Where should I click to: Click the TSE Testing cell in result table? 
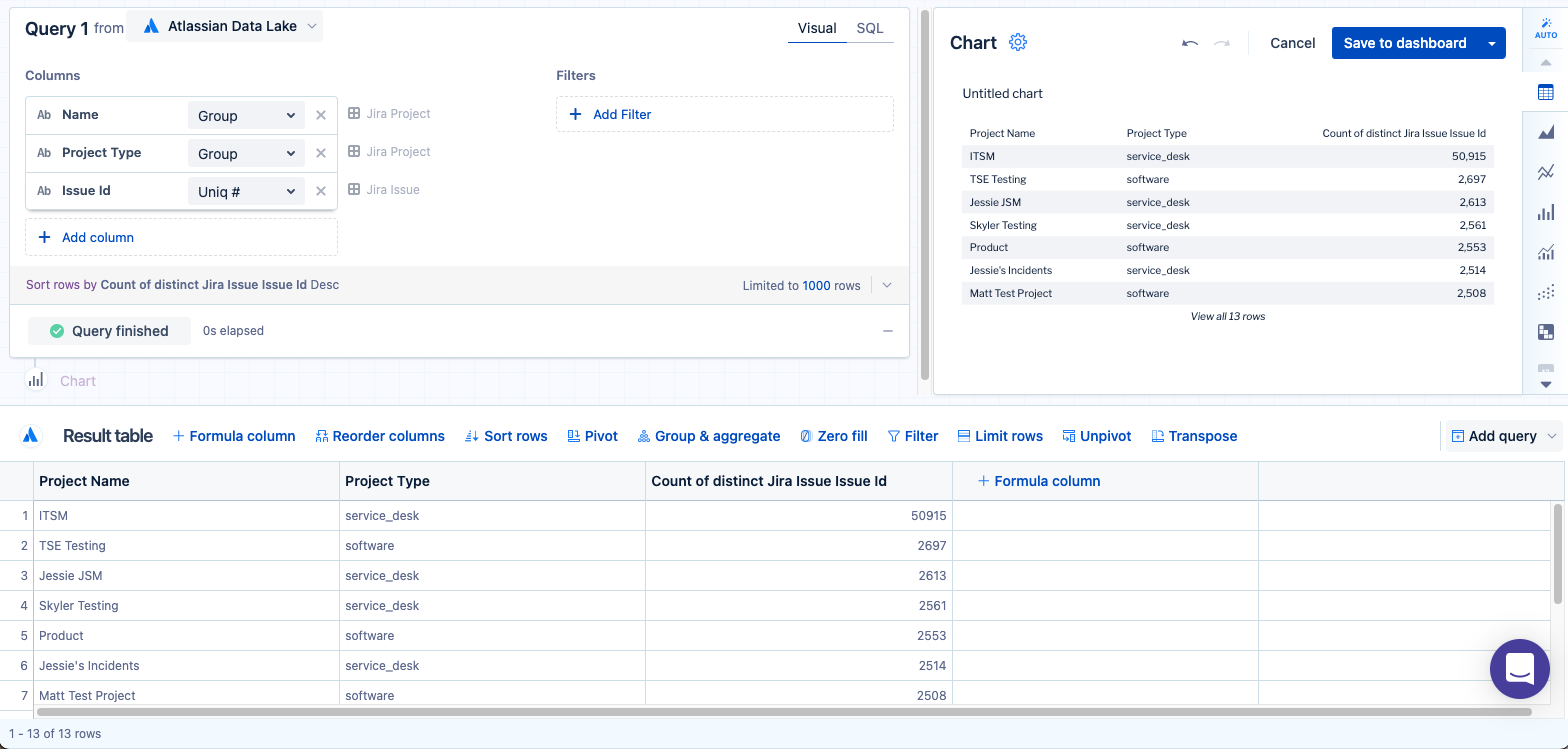[187, 545]
